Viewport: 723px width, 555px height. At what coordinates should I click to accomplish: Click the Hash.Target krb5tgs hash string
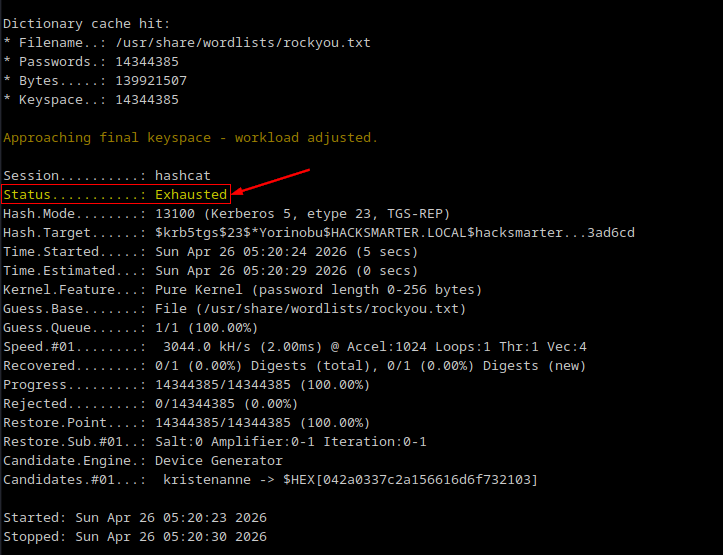(394, 232)
